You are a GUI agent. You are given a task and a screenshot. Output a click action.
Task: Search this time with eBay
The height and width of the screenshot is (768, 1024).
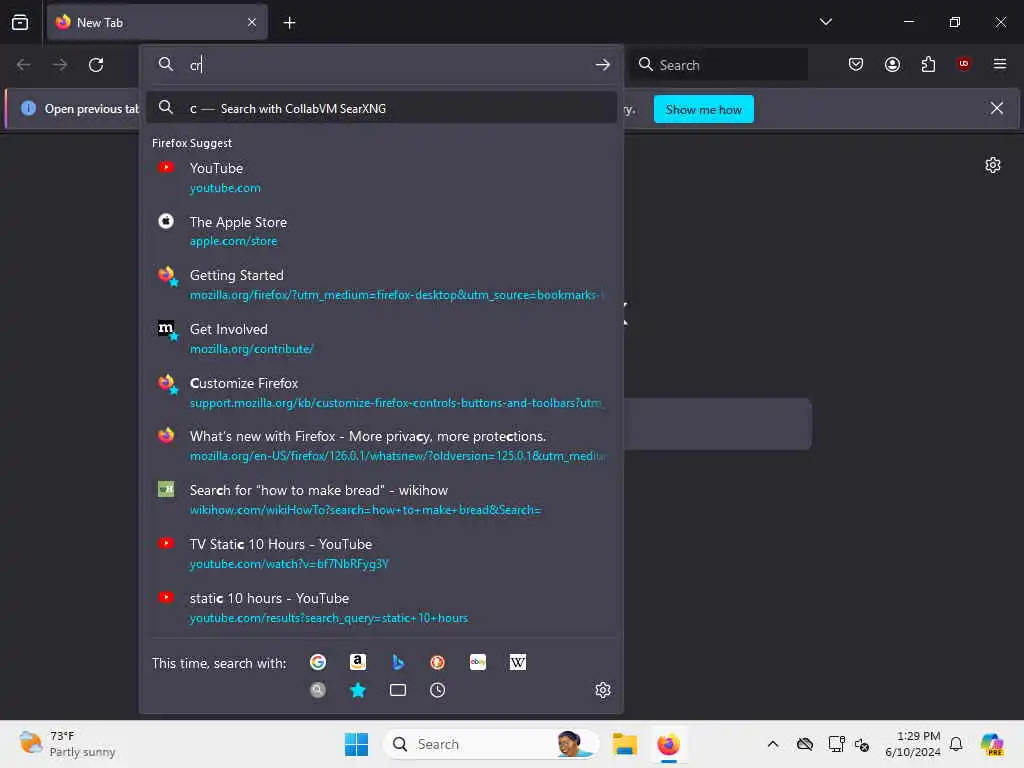(477, 662)
